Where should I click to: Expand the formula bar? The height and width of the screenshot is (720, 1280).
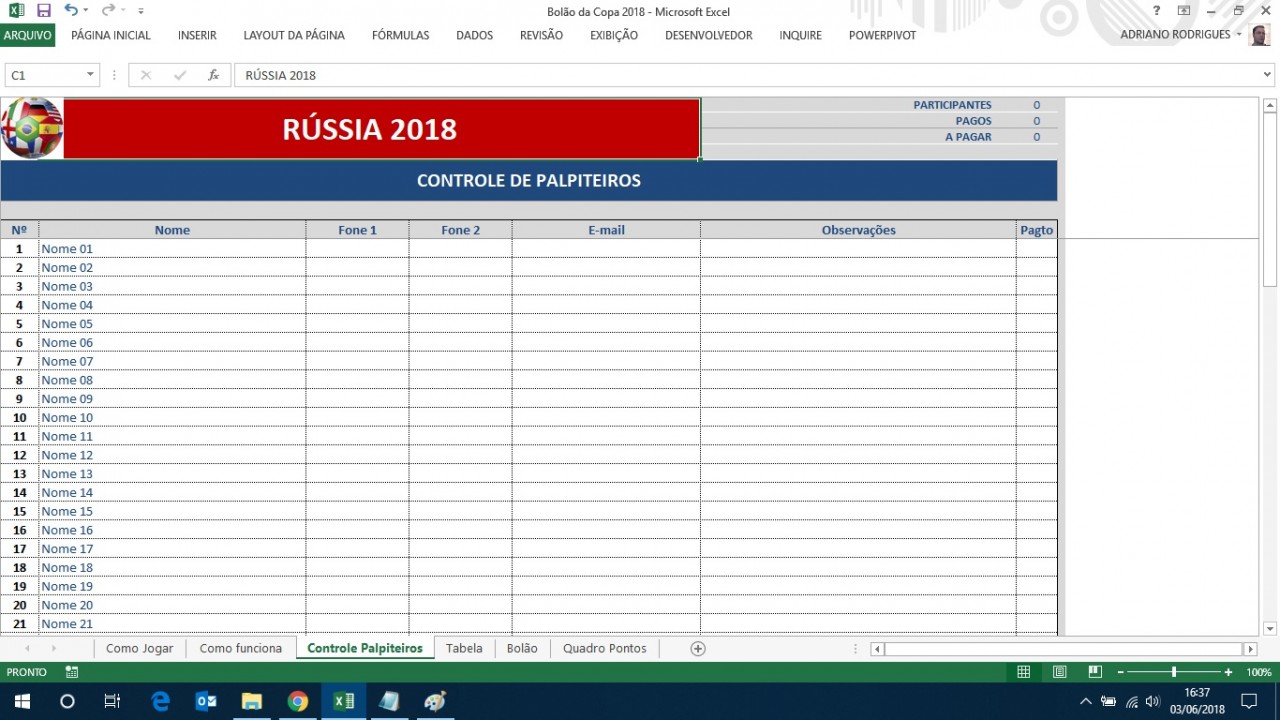point(1268,75)
